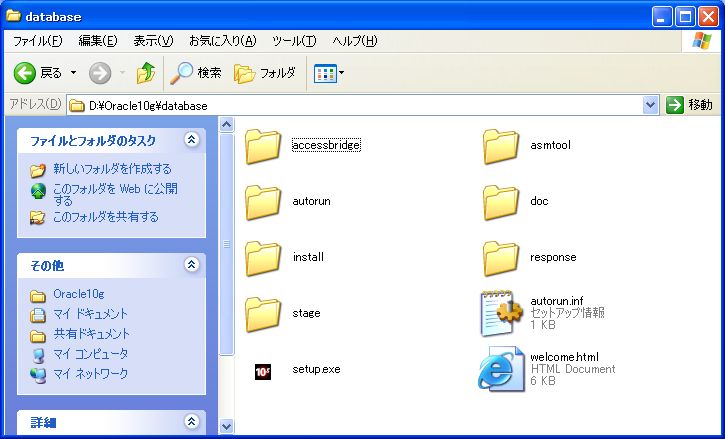The width and height of the screenshot is (725, 439).
Task: Collapse the 詳細 panel chevron
Action: pyautogui.click(x=191, y=421)
